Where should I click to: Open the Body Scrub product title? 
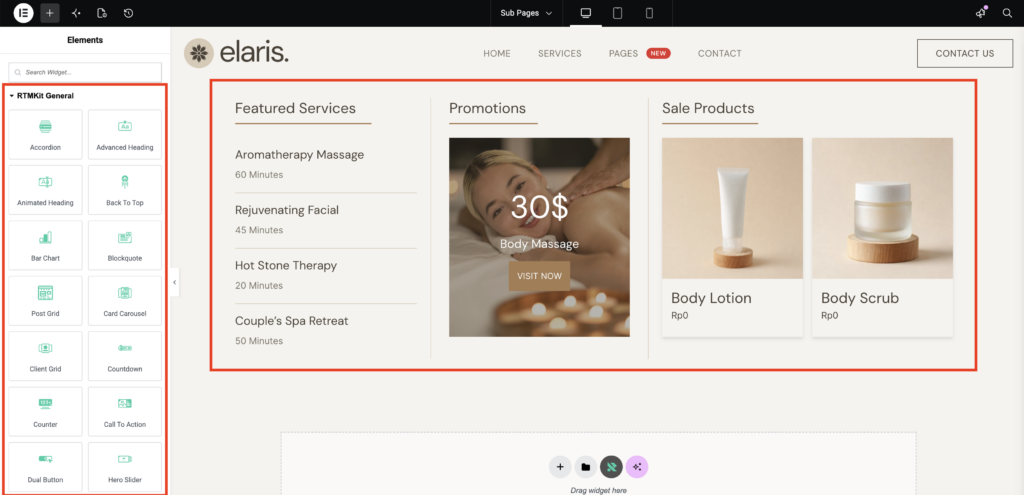(x=860, y=298)
